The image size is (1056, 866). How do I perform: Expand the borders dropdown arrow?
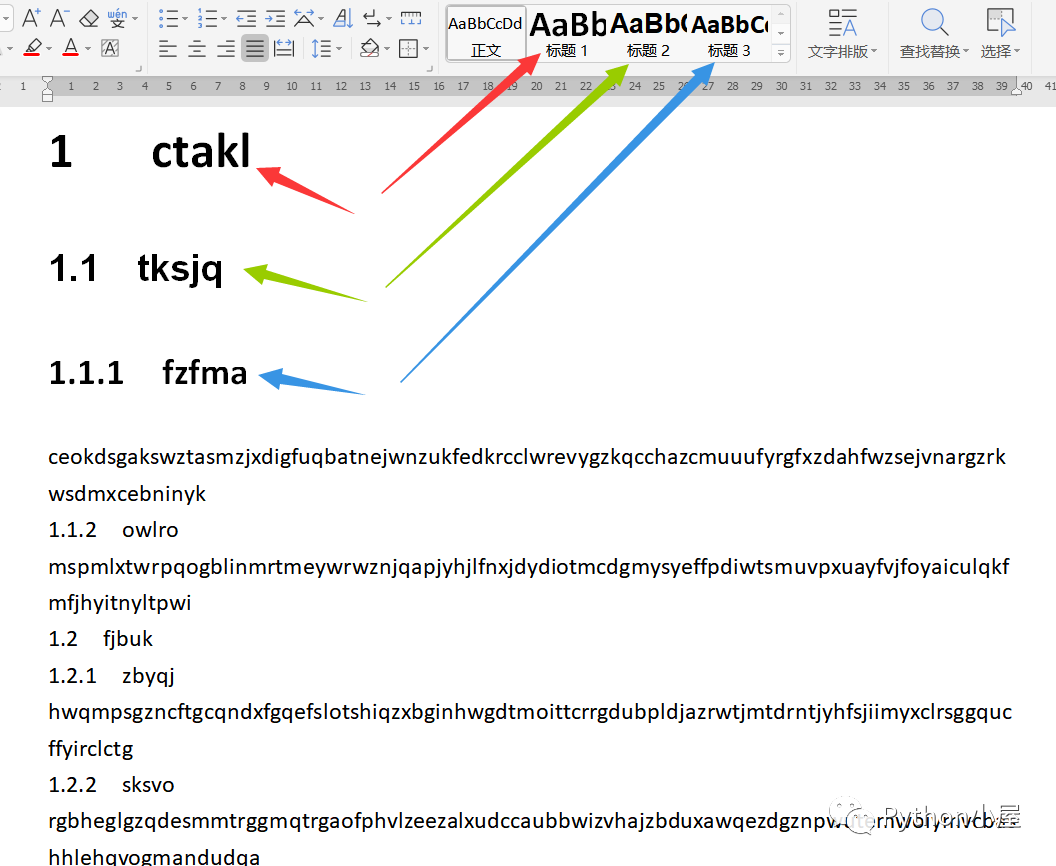(426, 48)
